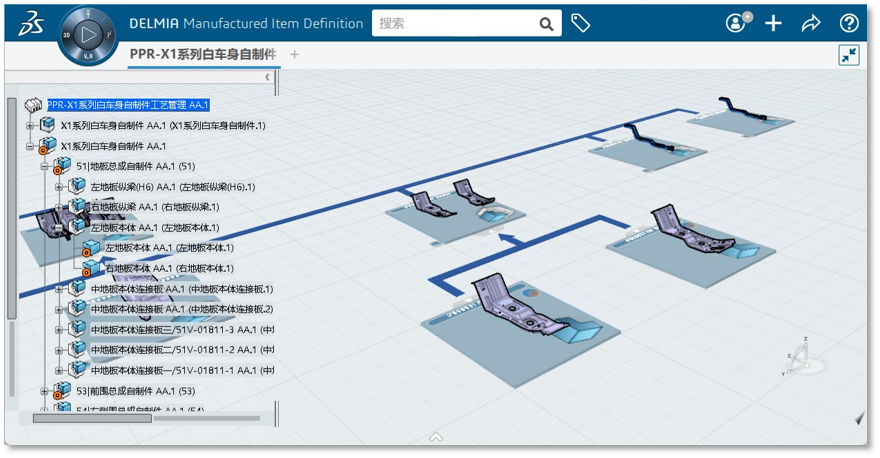
Task: Select the PPR-X1系列白车身自制件 tab
Action: point(203,54)
